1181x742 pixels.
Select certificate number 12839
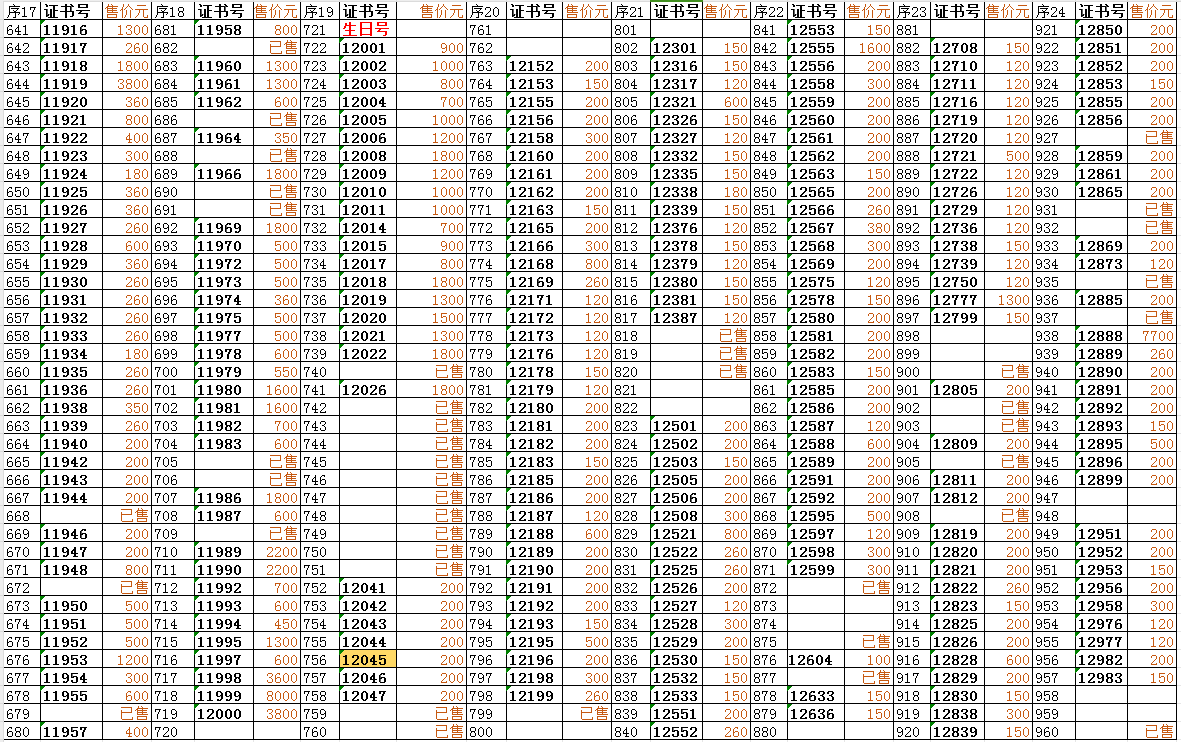click(x=955, y=732)
